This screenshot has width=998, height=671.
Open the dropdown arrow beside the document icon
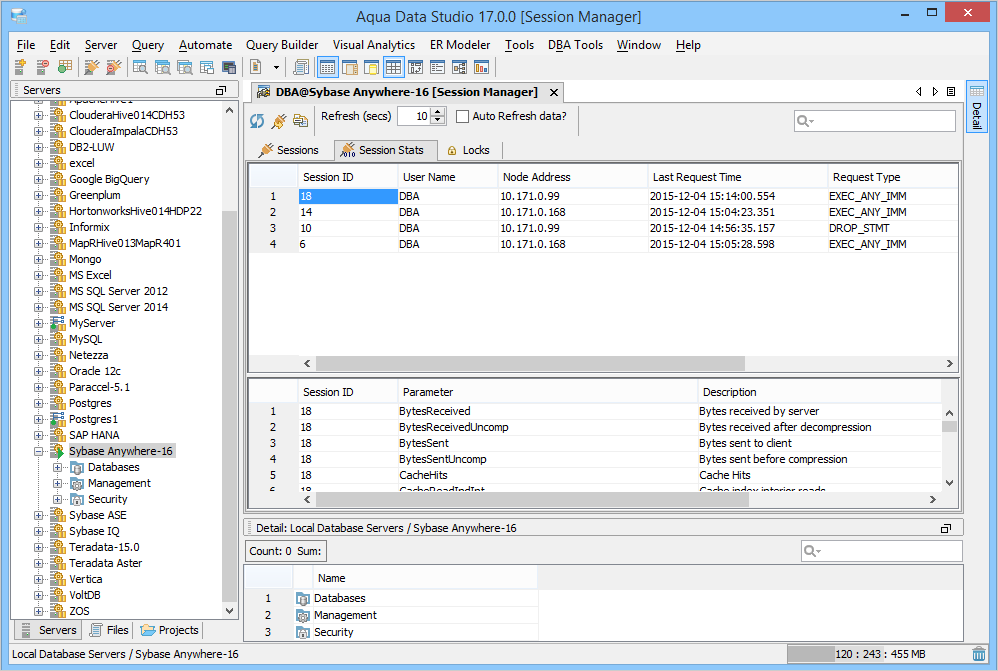point(276,67)
